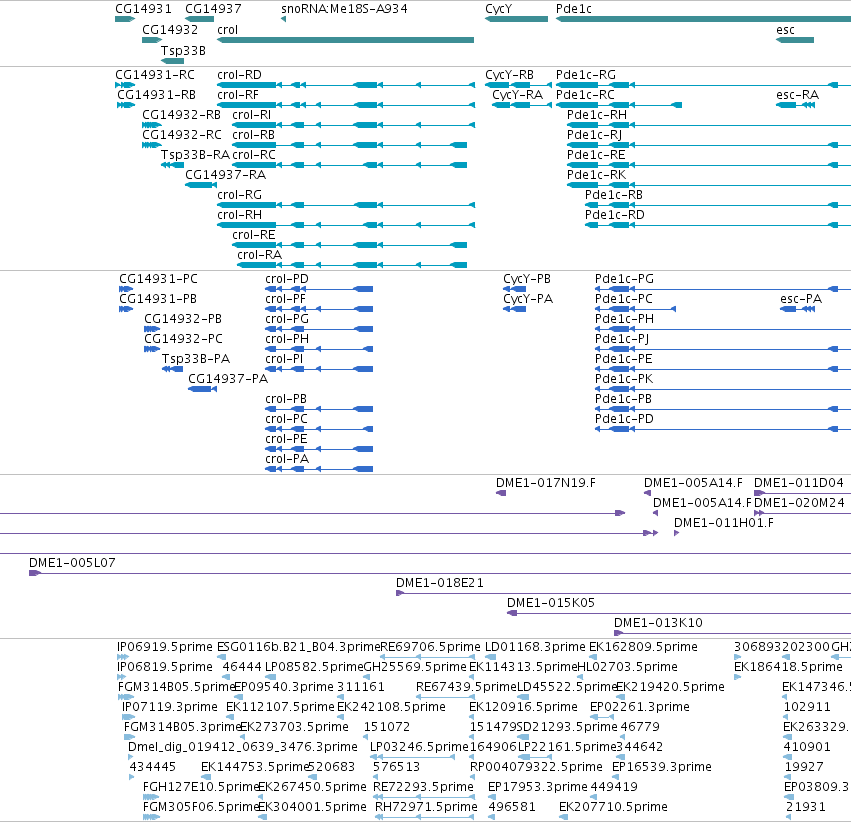This screenshot has width=851, height=822.
Task: Click the Tsp33B gene label
Action: 183,50
